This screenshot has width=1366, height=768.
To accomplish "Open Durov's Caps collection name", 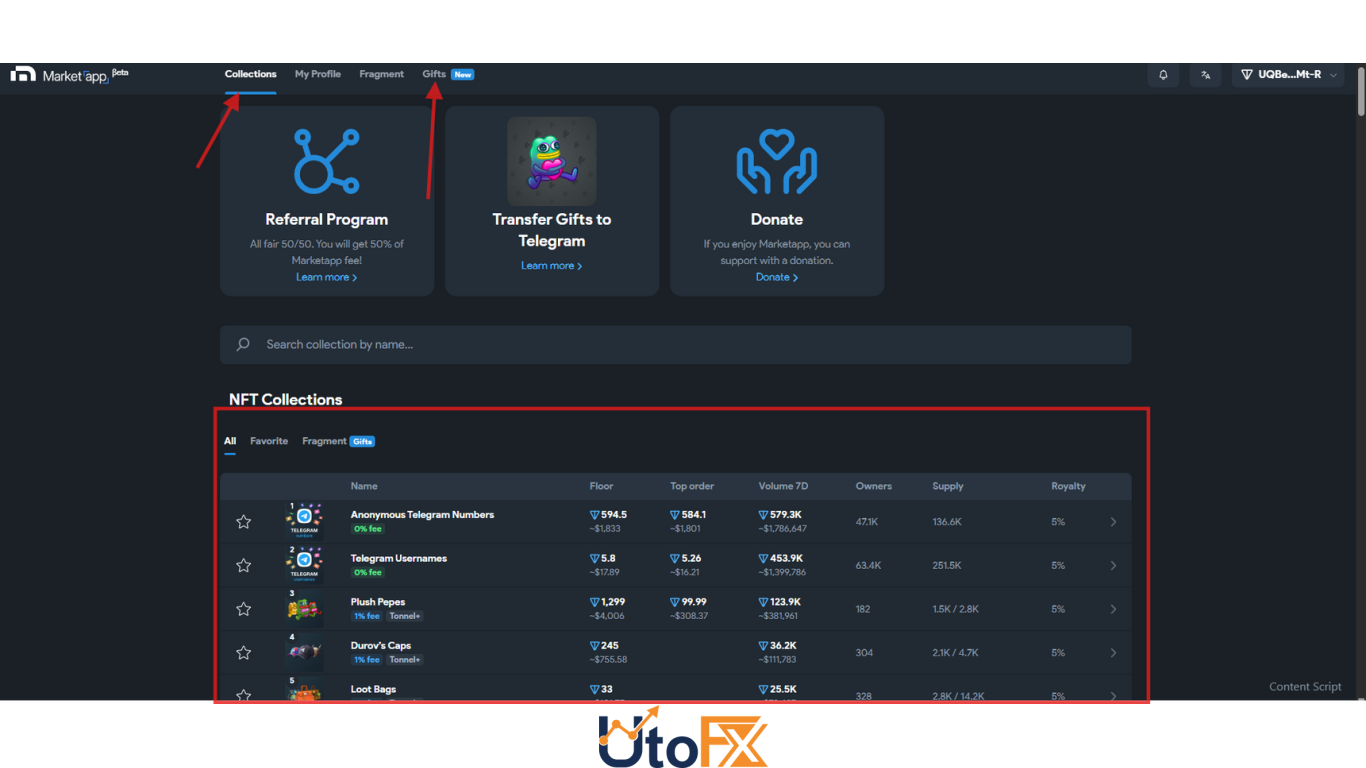I will point(381,646).
